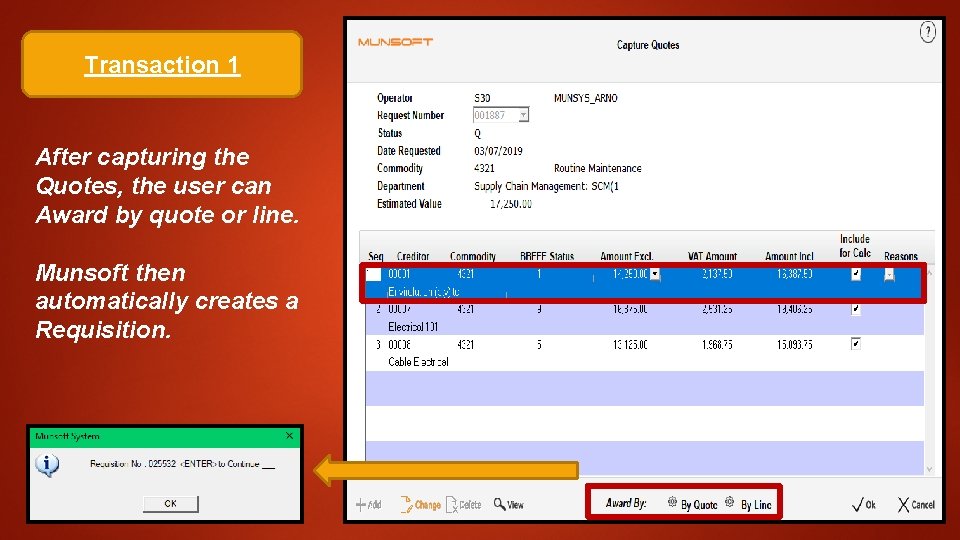Select quote row 2 Electrical 101

(x=645, y=318)
